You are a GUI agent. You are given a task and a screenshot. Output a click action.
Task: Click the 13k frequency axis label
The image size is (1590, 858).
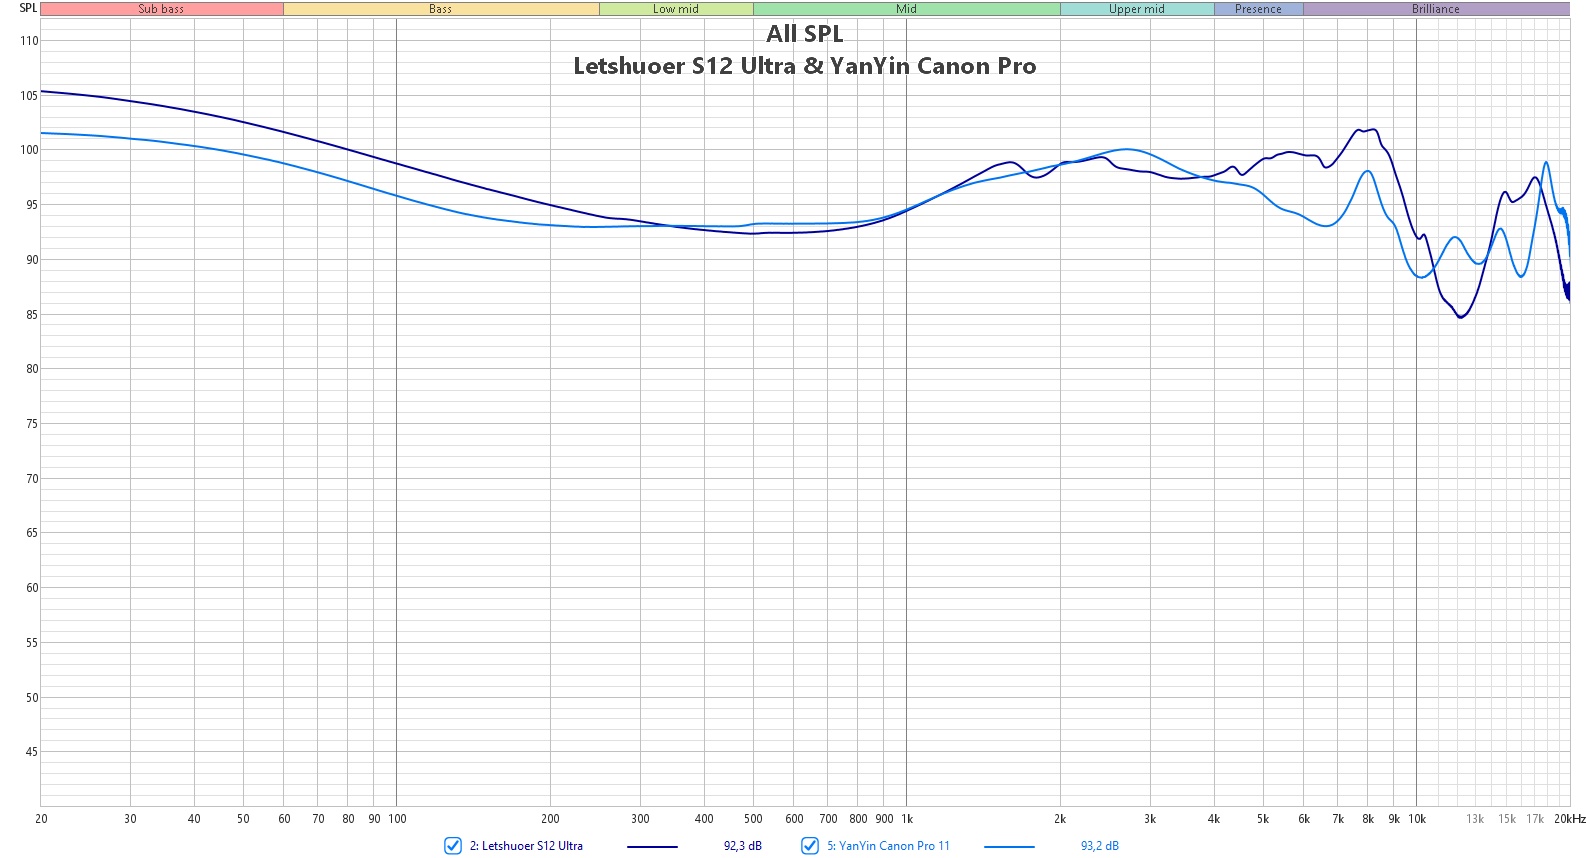(x=1475, y=819)
